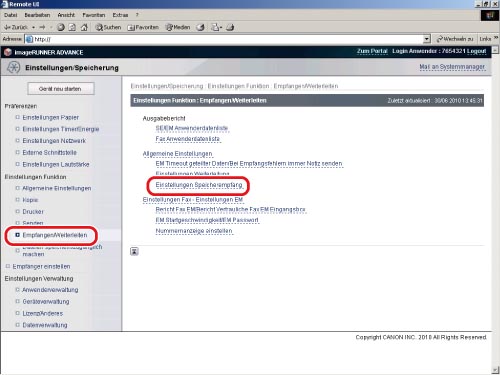Select Kopie in sidebar
The image size is (500, 375).
click(x=30, y=200)
